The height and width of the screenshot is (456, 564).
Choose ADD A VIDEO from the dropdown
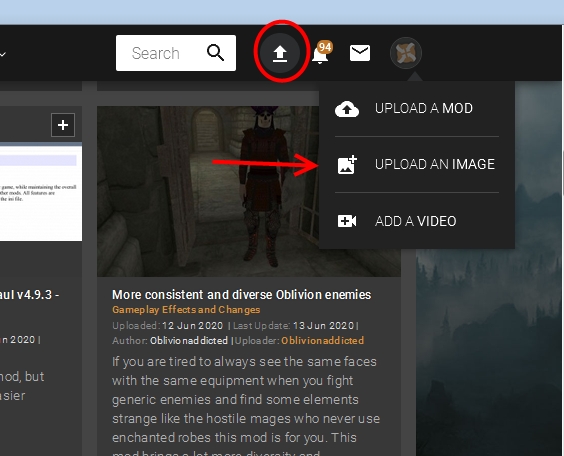417,221
